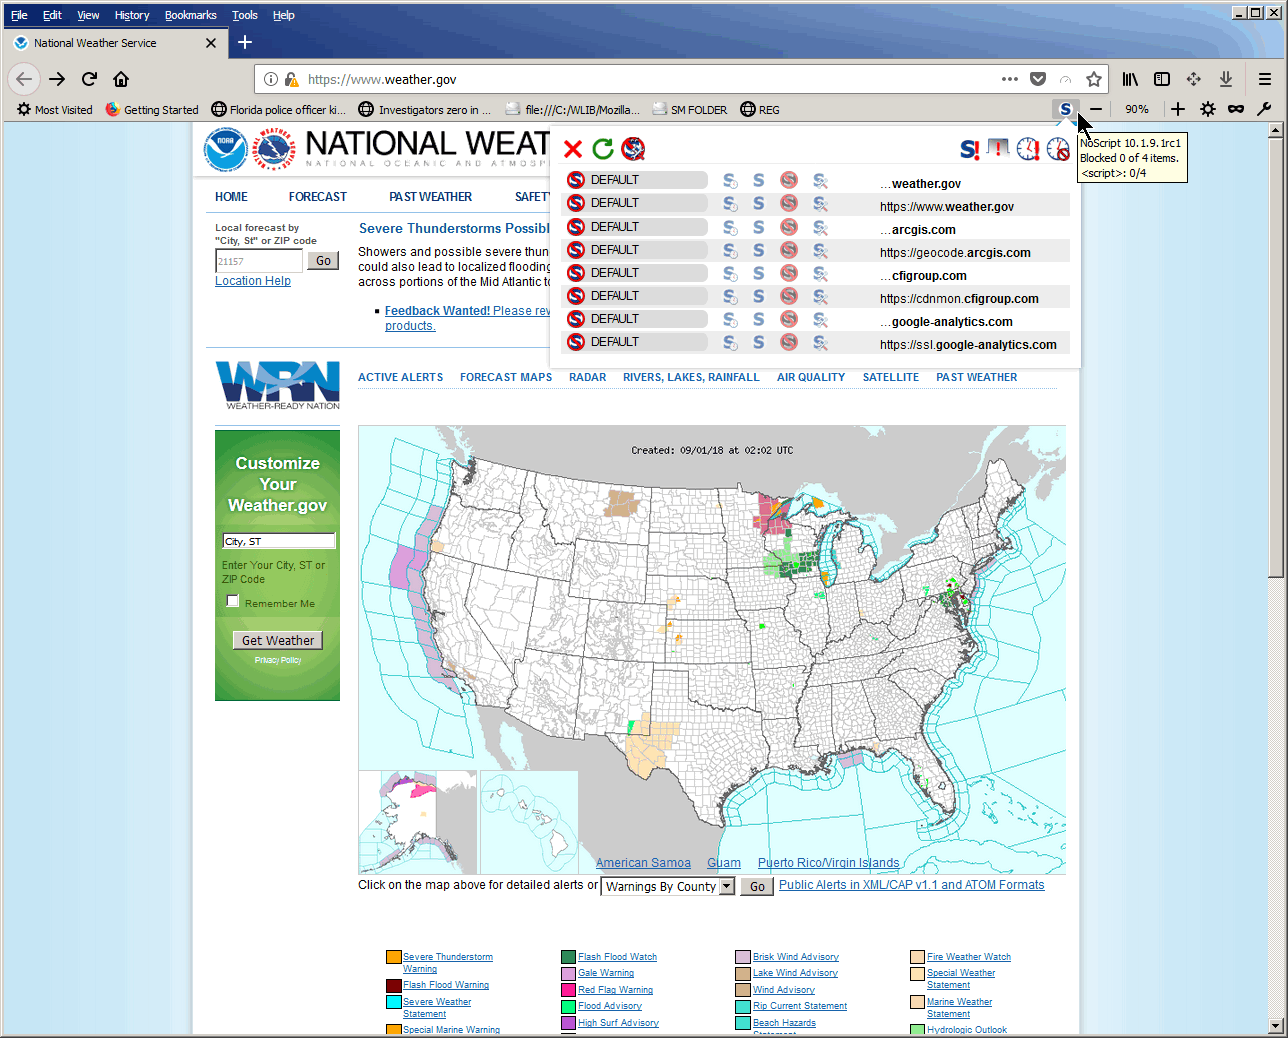Set …weather.gov row to Trusted preset
The image size is (1288, 1038).
(759, 180)
